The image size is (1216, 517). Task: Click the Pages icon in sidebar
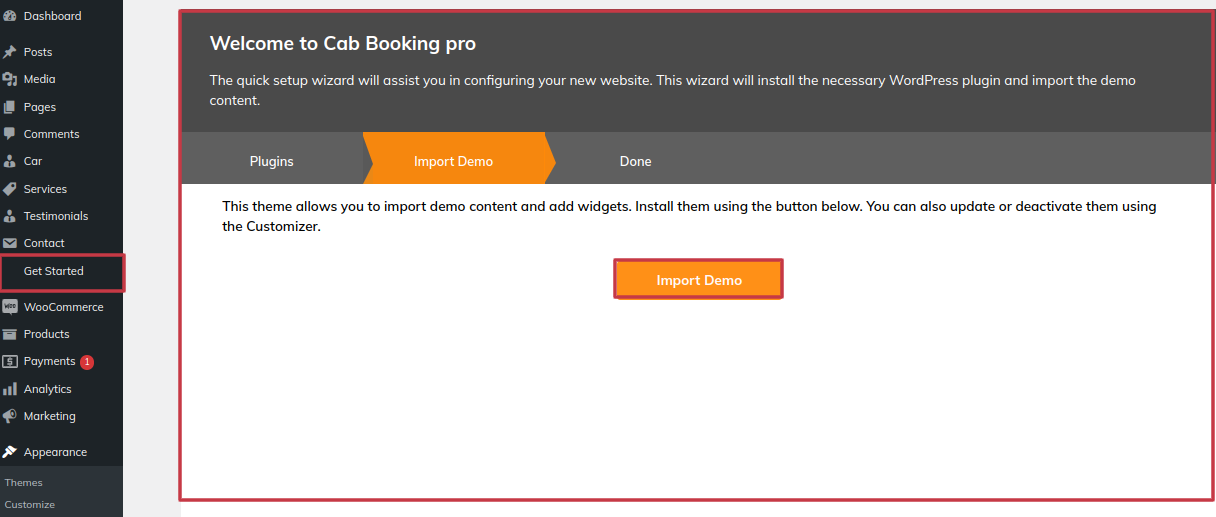pos(10,107)
